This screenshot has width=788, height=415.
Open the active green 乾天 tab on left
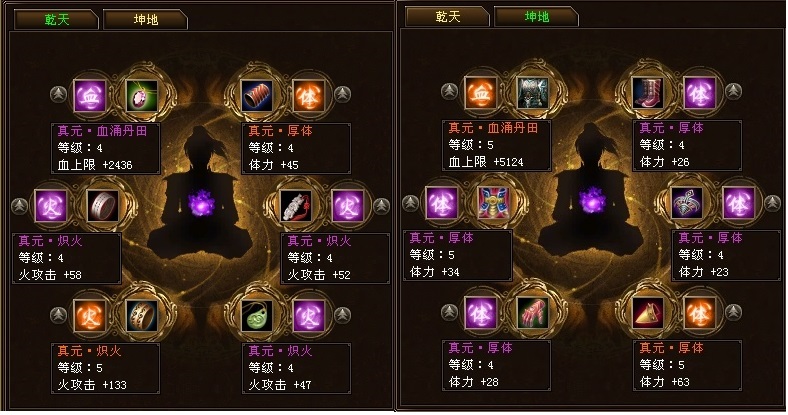click(56, 20)
